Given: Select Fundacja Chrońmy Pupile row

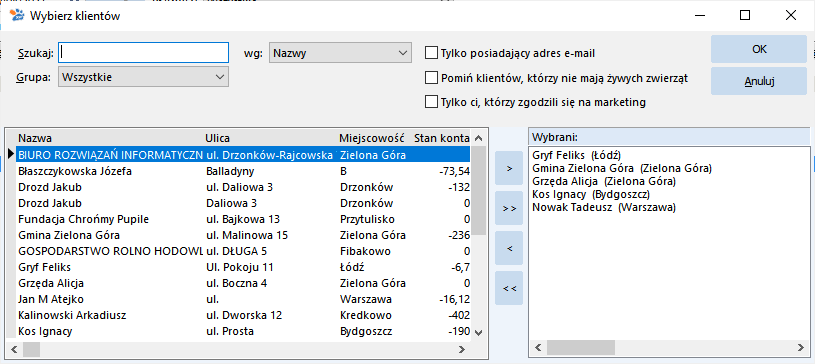Looking at the screenshot, I should (x=243, y=219).
